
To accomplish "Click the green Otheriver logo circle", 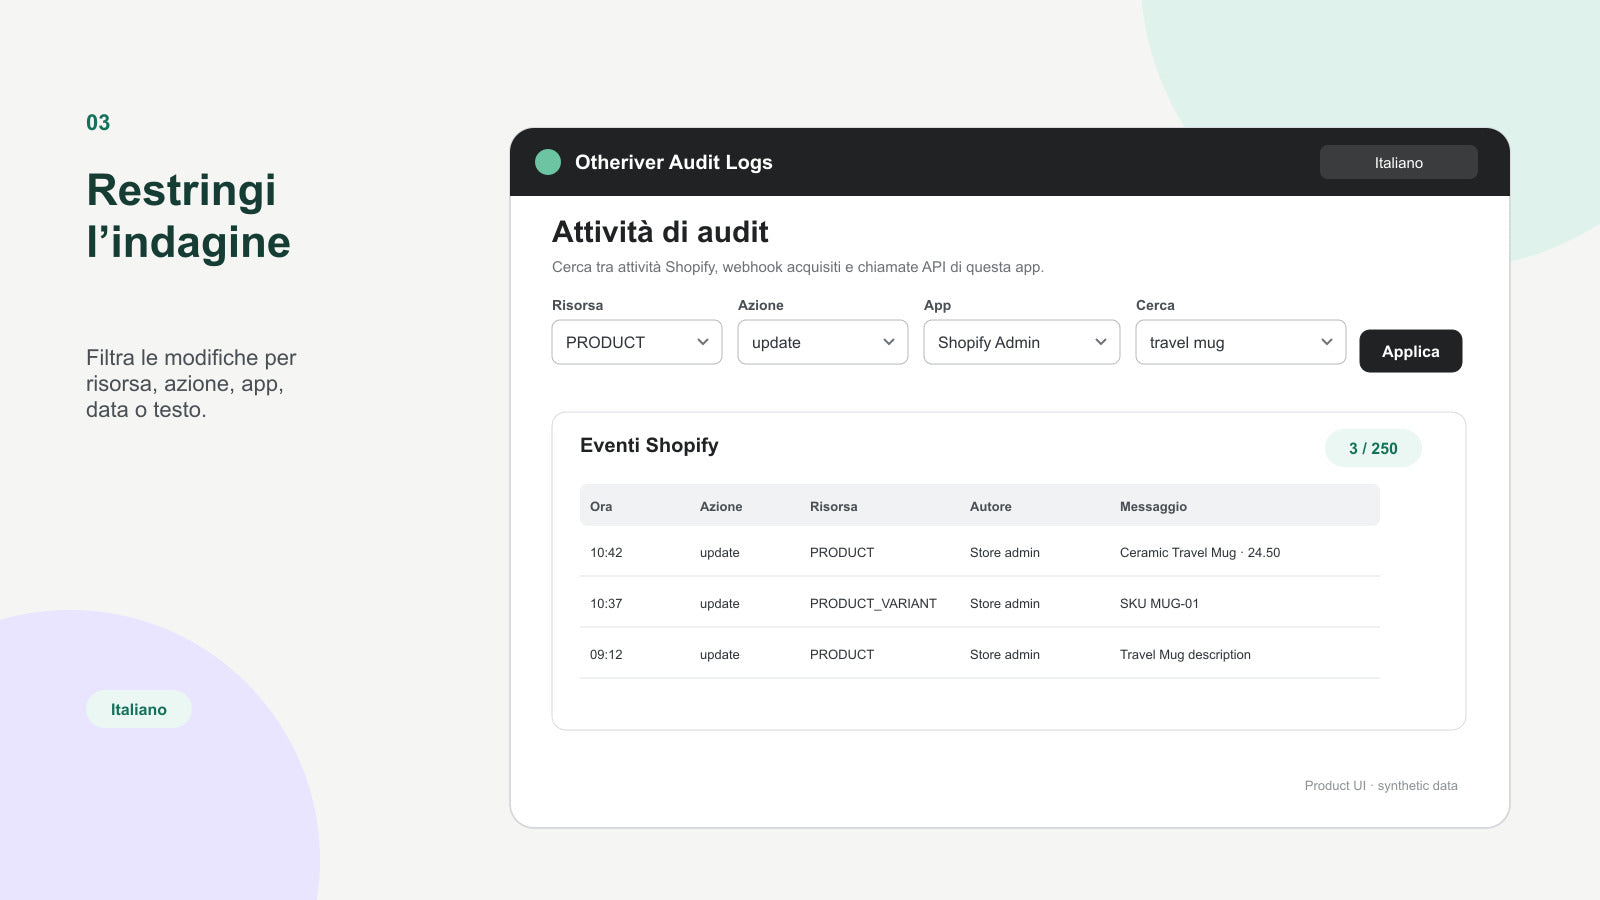I will coord(548,162).
